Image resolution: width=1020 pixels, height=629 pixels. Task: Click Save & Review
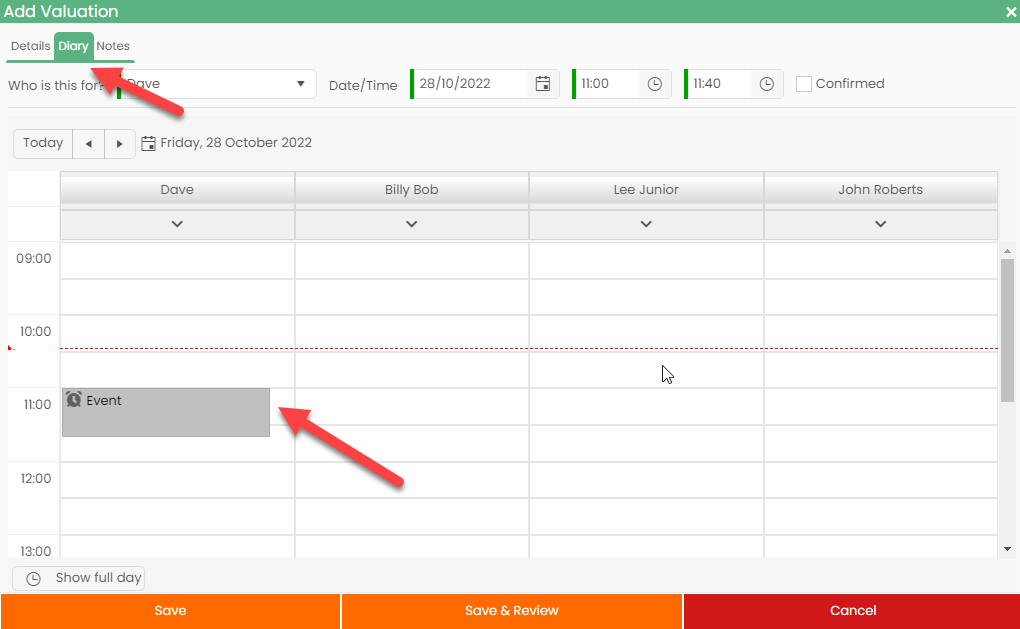[x=511, y=610]
